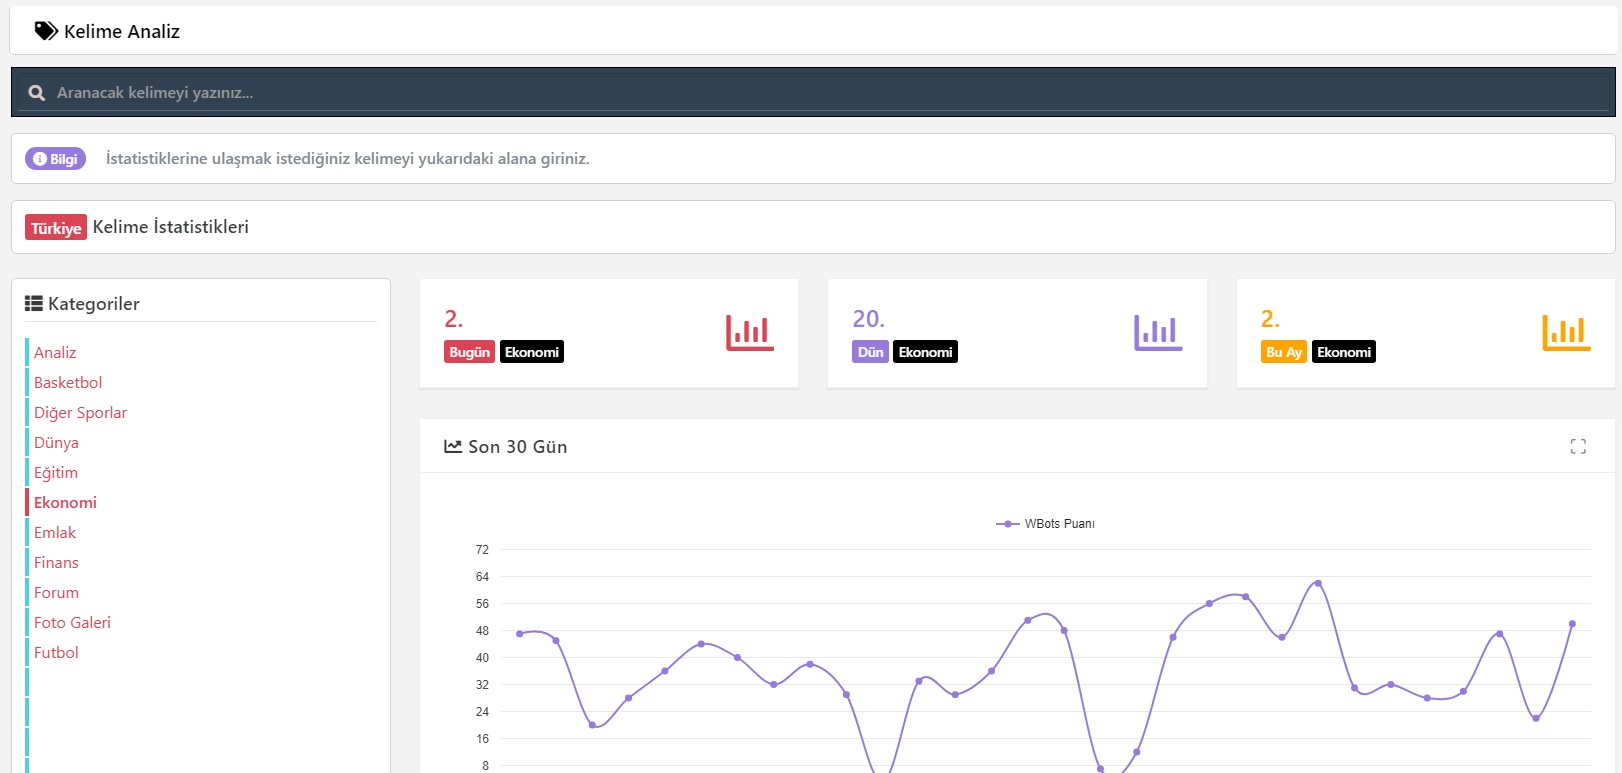
Task: Click the Kelime Analiz tag icon
Action: pyautogui.click(x=46, y=31)
